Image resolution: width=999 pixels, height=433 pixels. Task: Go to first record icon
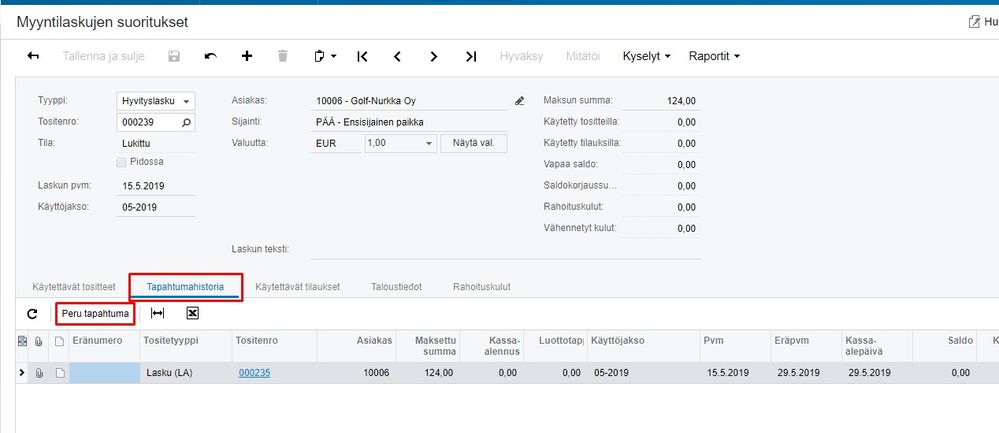click(x=362, y=56)
